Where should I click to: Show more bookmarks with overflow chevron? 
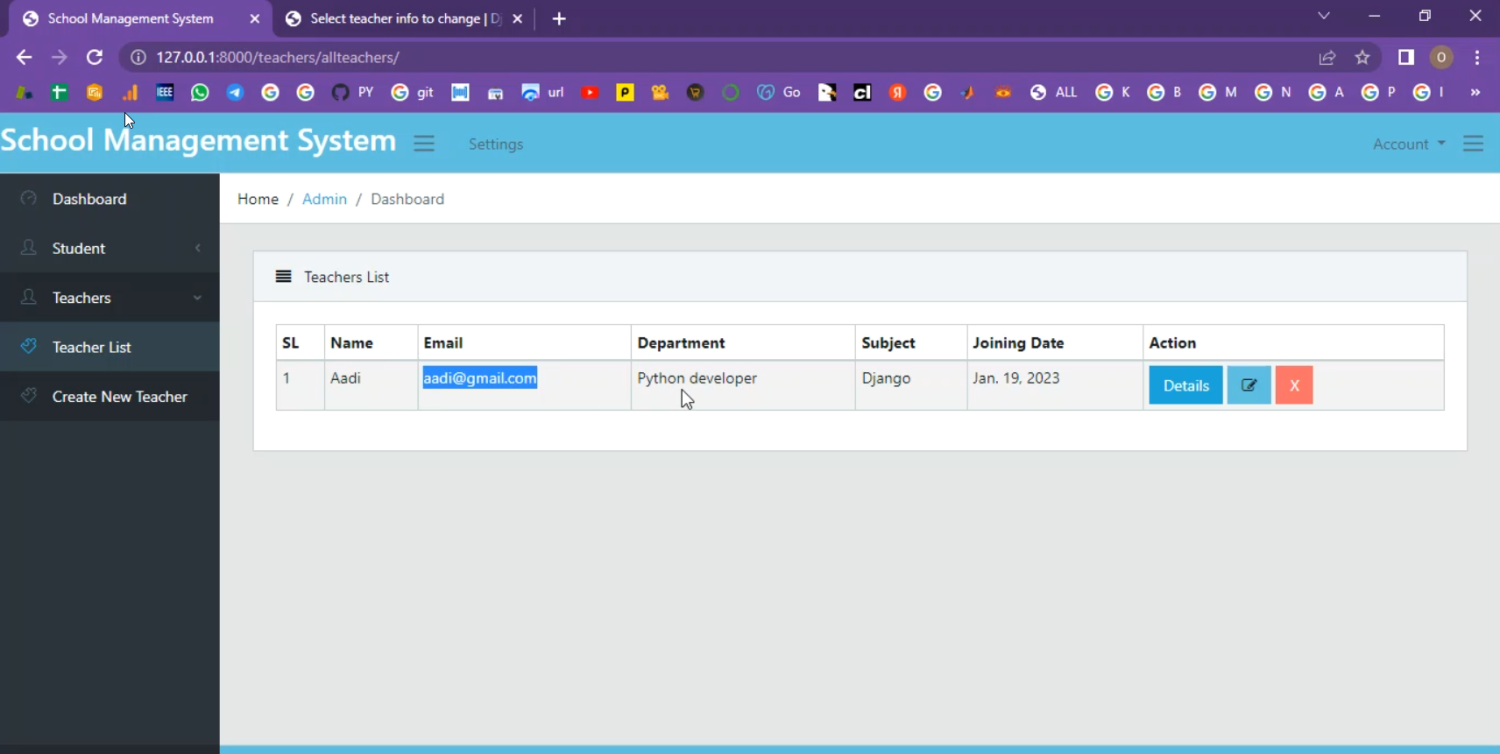tap(1474, 92)
